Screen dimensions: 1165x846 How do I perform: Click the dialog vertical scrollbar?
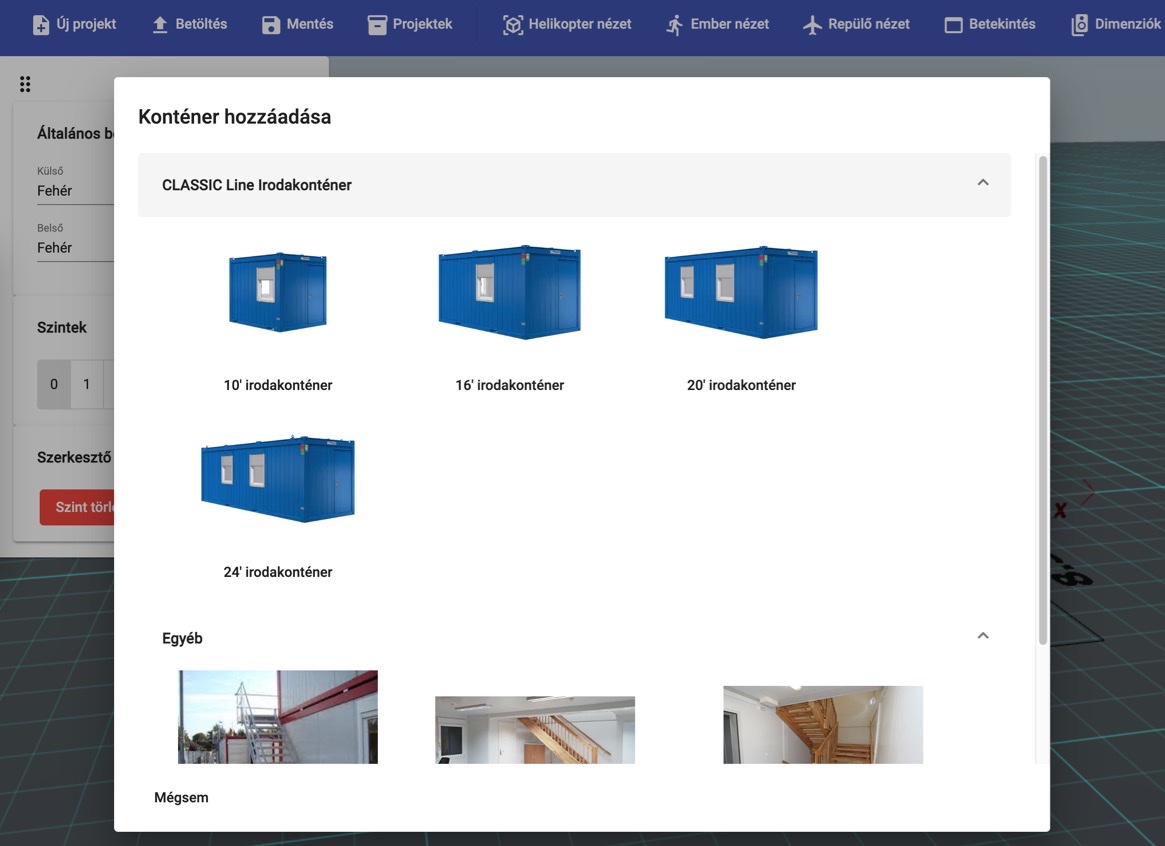pos(1043,400)
